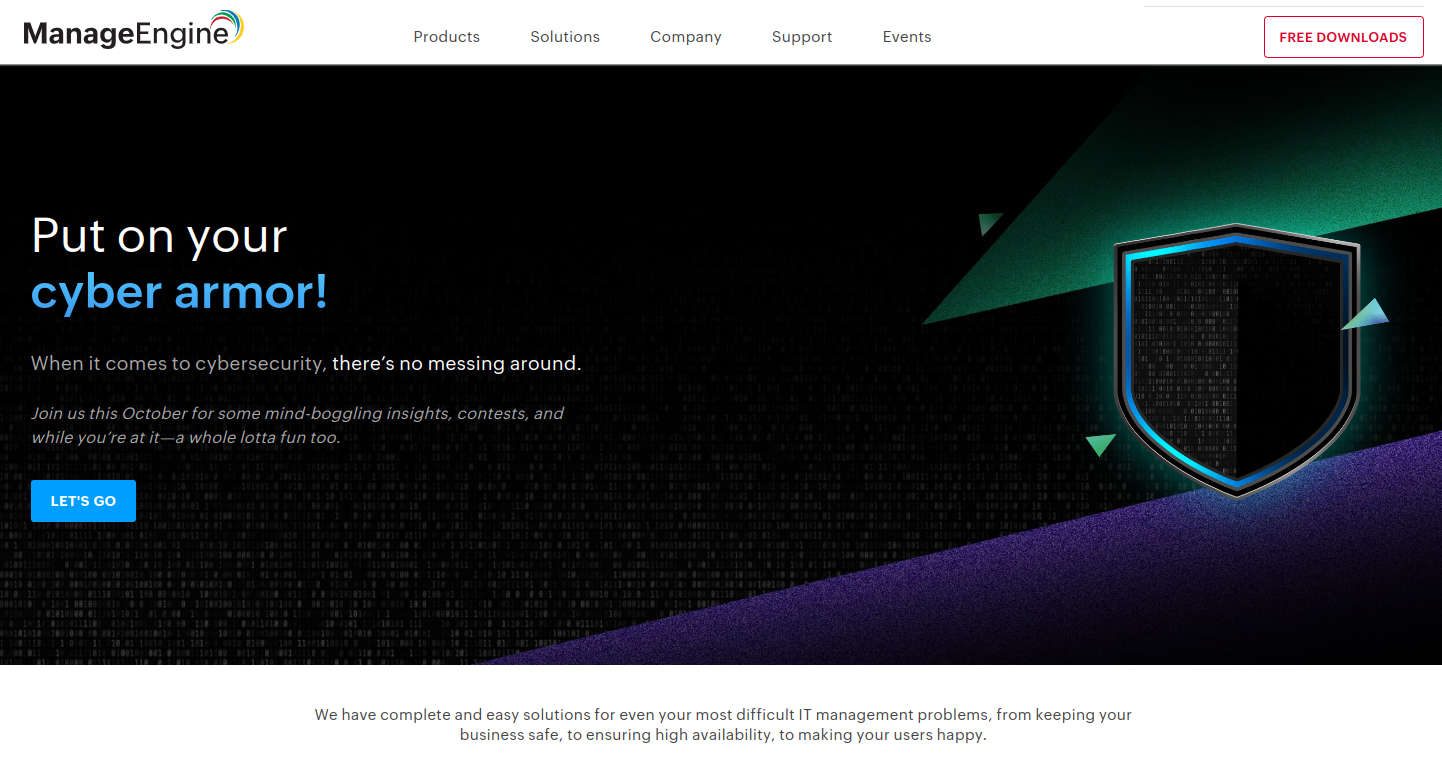Click the glowing cyber shield graphic
Image resolution: width=1442 pixels, height=781 pixels.
[x=1236, y=360]
